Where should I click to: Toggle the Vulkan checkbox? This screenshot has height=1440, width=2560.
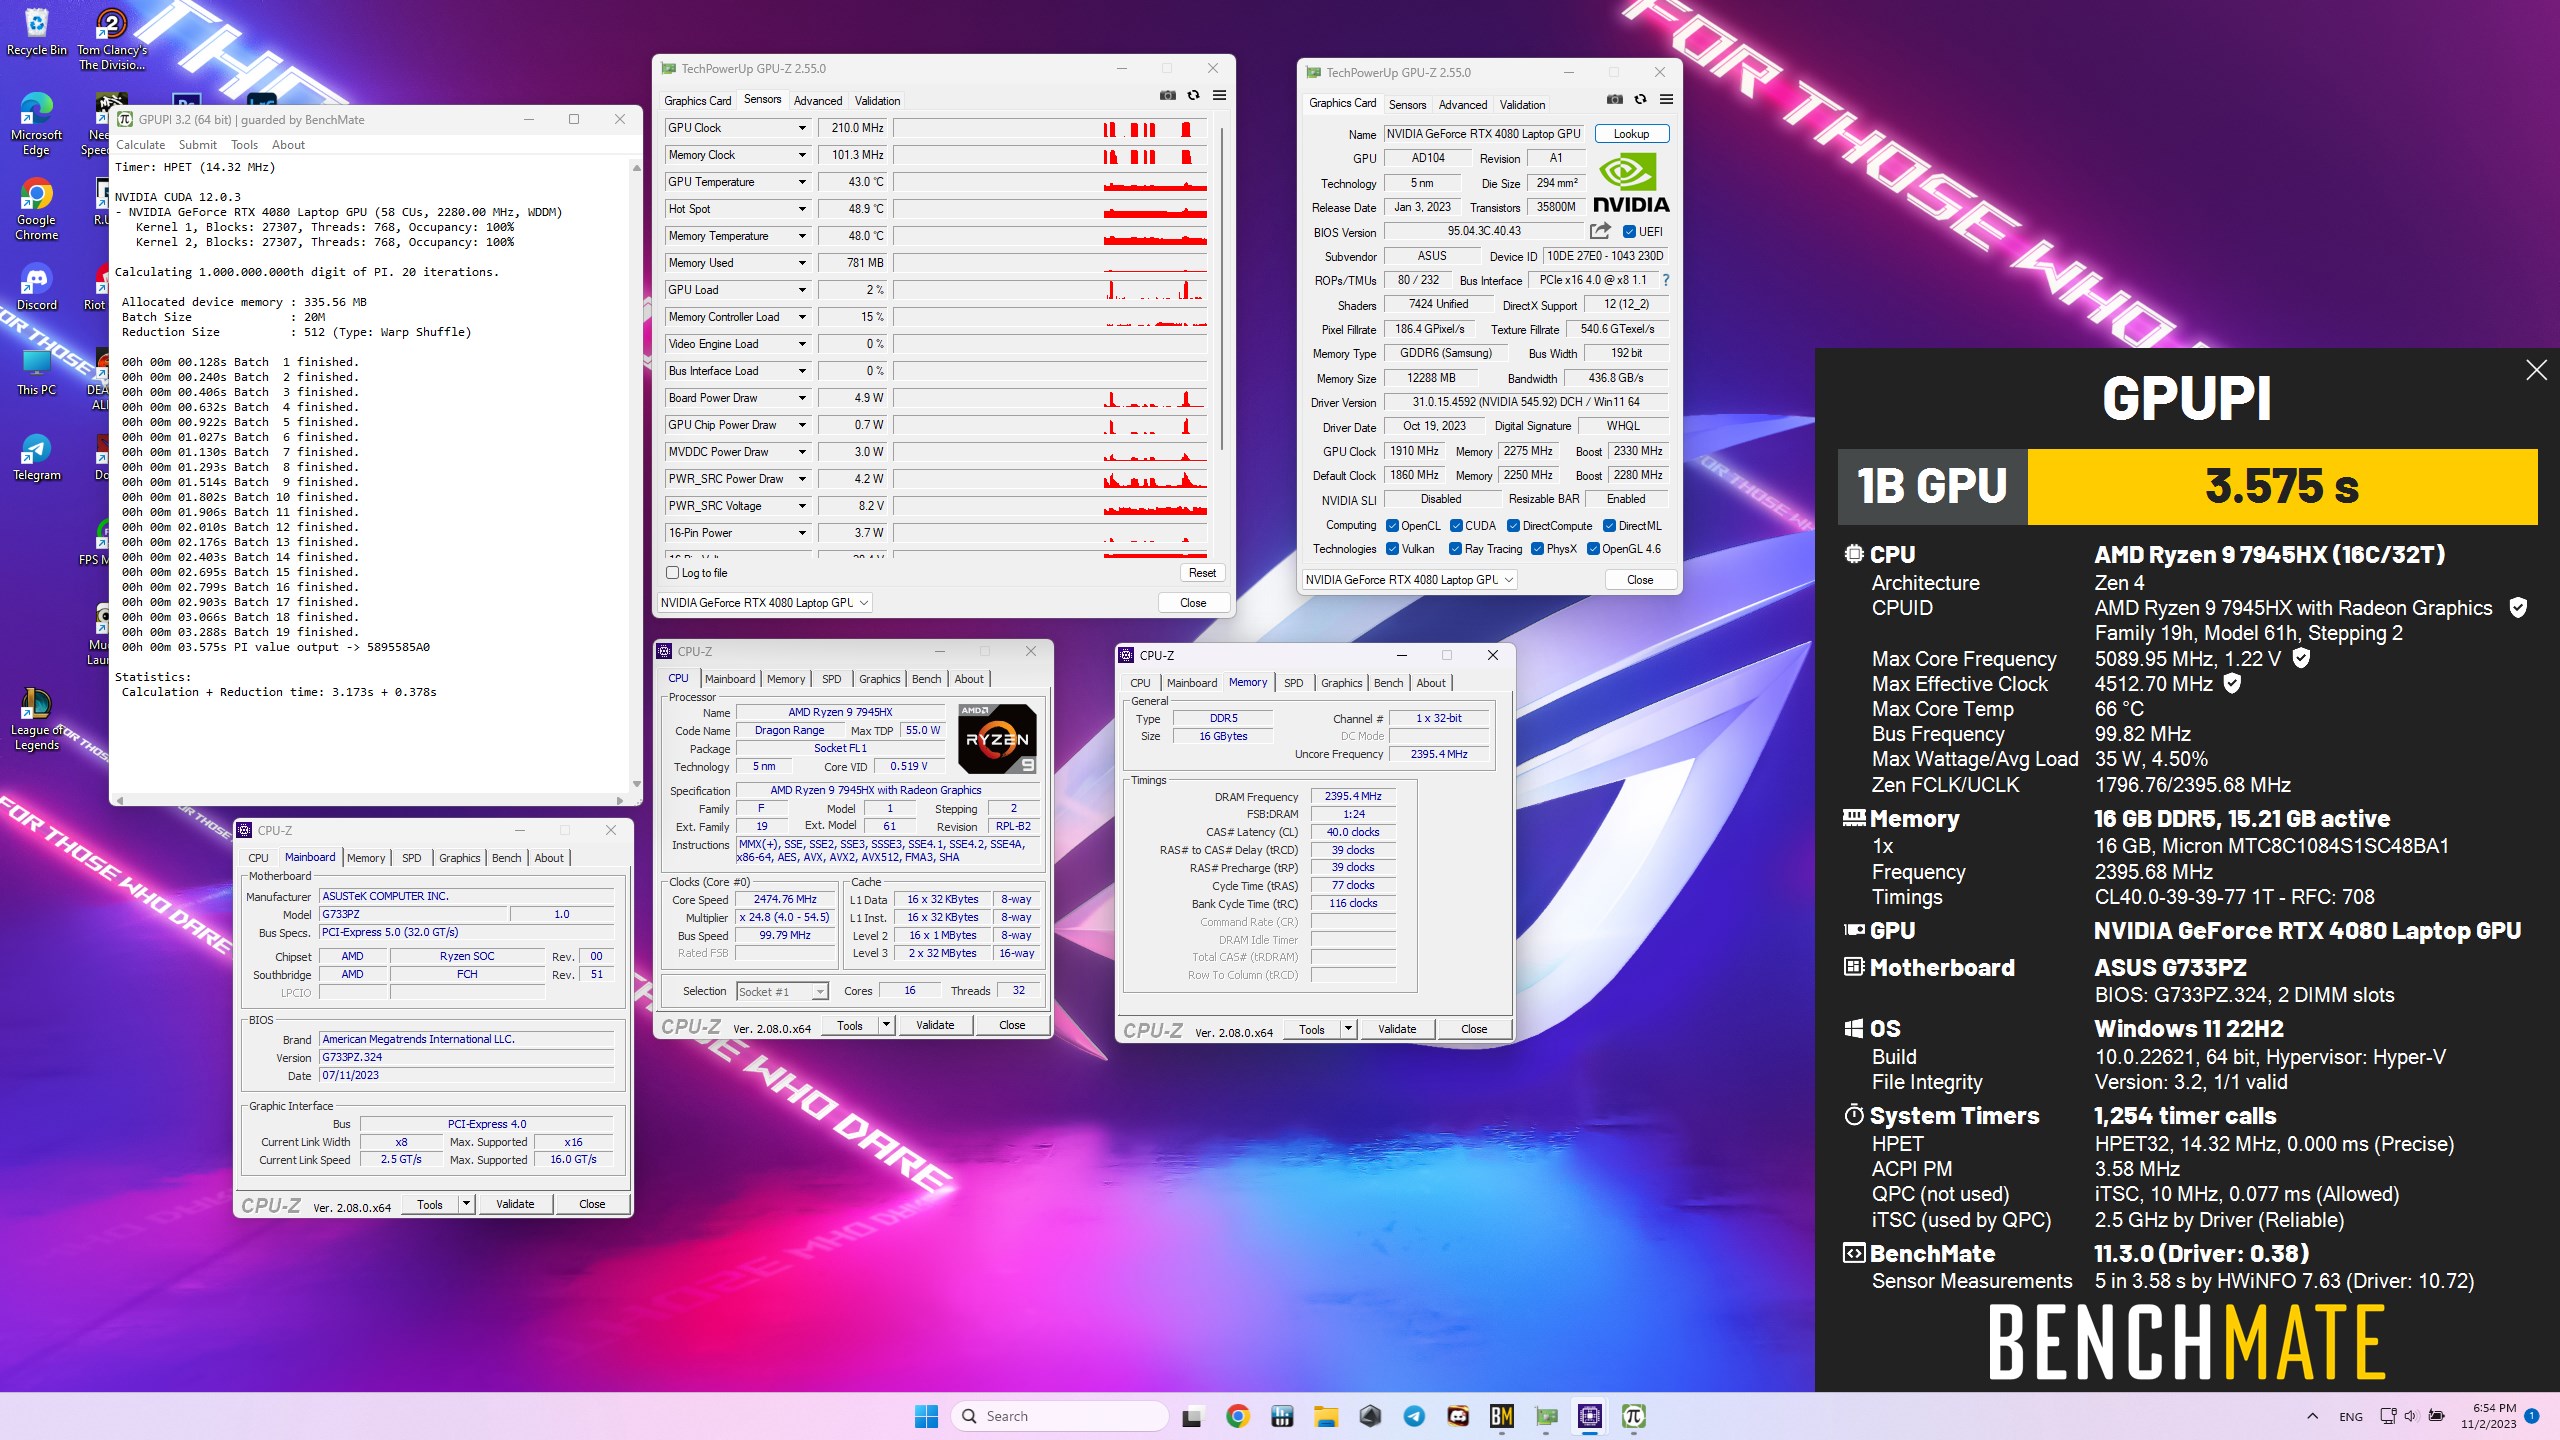pyautogui.click(x=1392, y=549)
